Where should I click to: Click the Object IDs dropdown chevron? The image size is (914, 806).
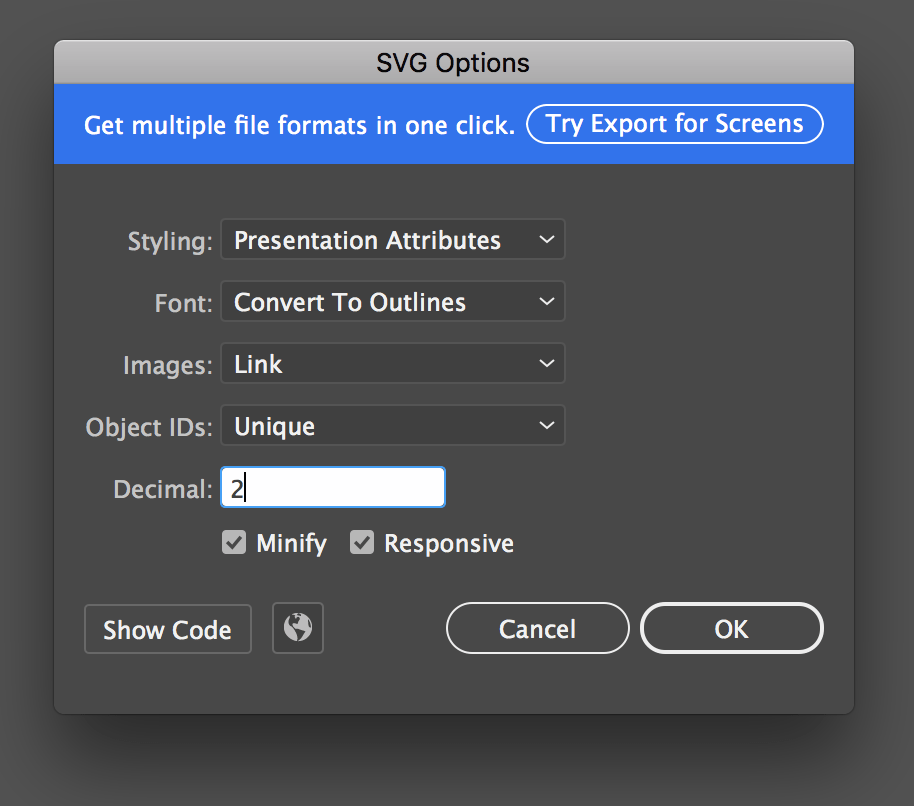tap(546, 425)
